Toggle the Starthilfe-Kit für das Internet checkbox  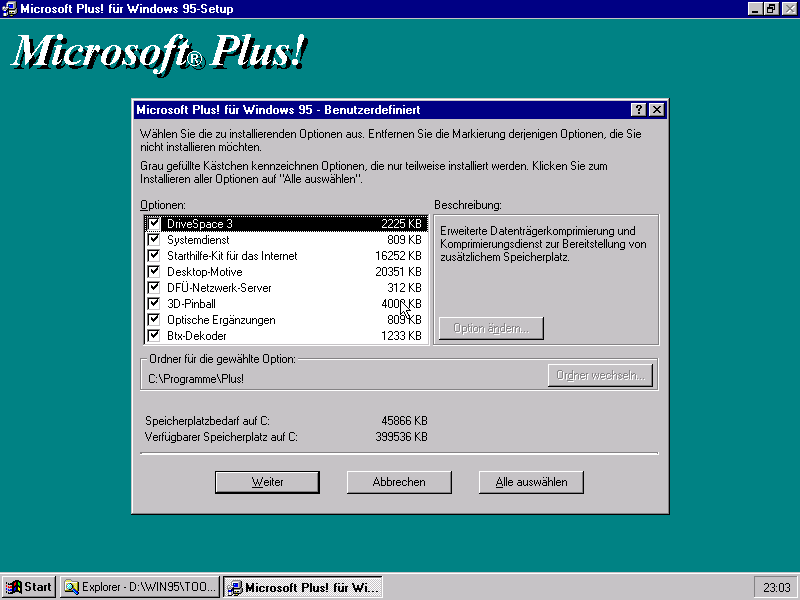tap(154, 256)
